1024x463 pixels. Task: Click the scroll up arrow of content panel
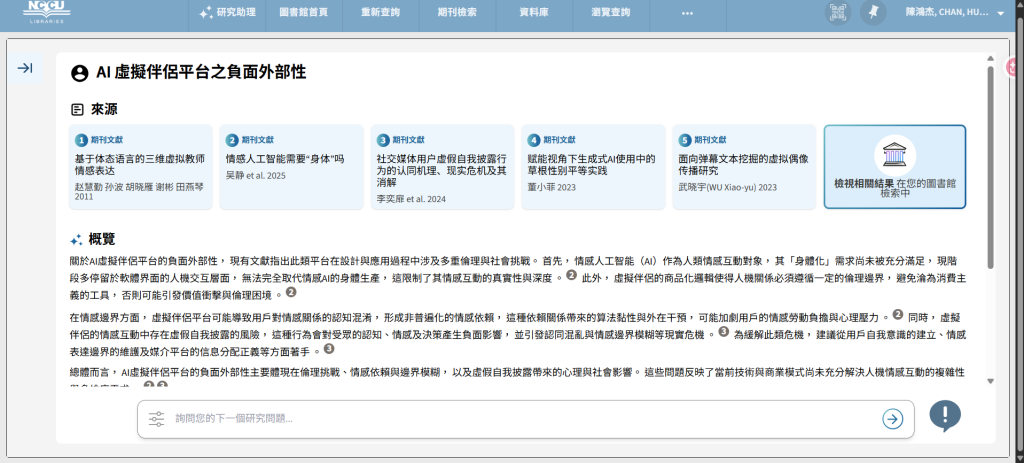[x=990, y=59]
